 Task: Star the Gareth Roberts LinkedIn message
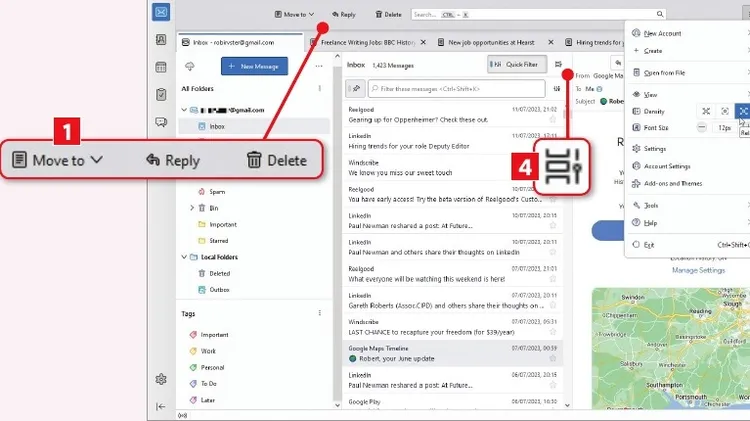pos(552,305)
